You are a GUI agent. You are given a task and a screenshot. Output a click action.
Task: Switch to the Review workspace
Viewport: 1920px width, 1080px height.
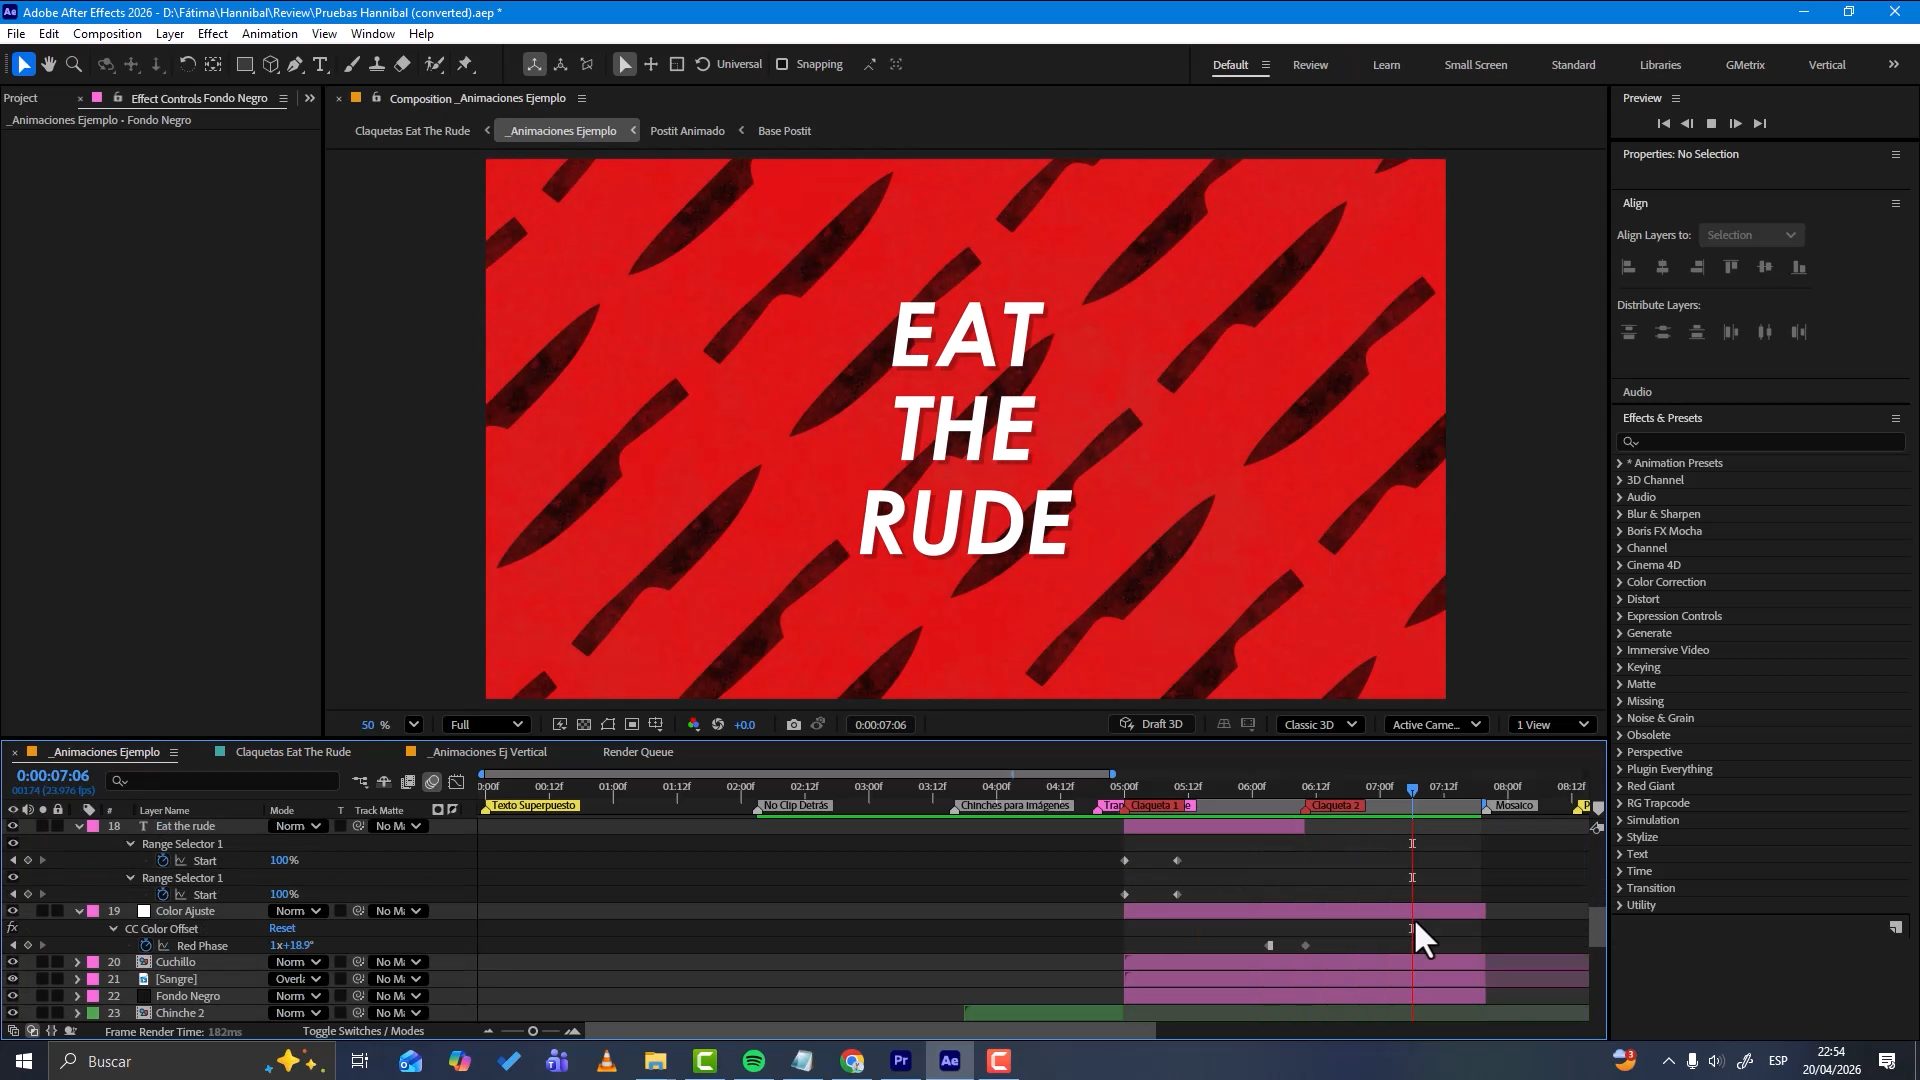click(x=1310, y=65)
